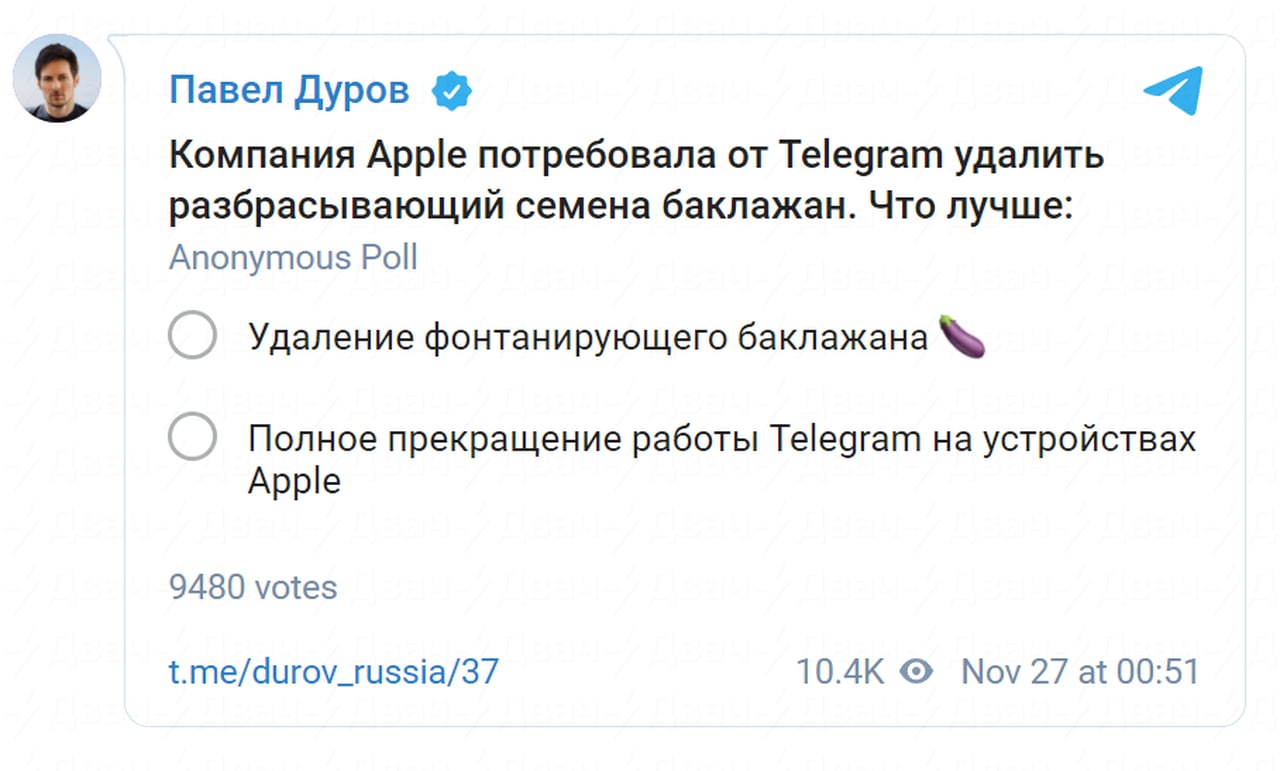Screen dimensions: 1280x771
Task: Click the word "Apple" under the second option
Action: pyautogui.click(x=294, y=482)
